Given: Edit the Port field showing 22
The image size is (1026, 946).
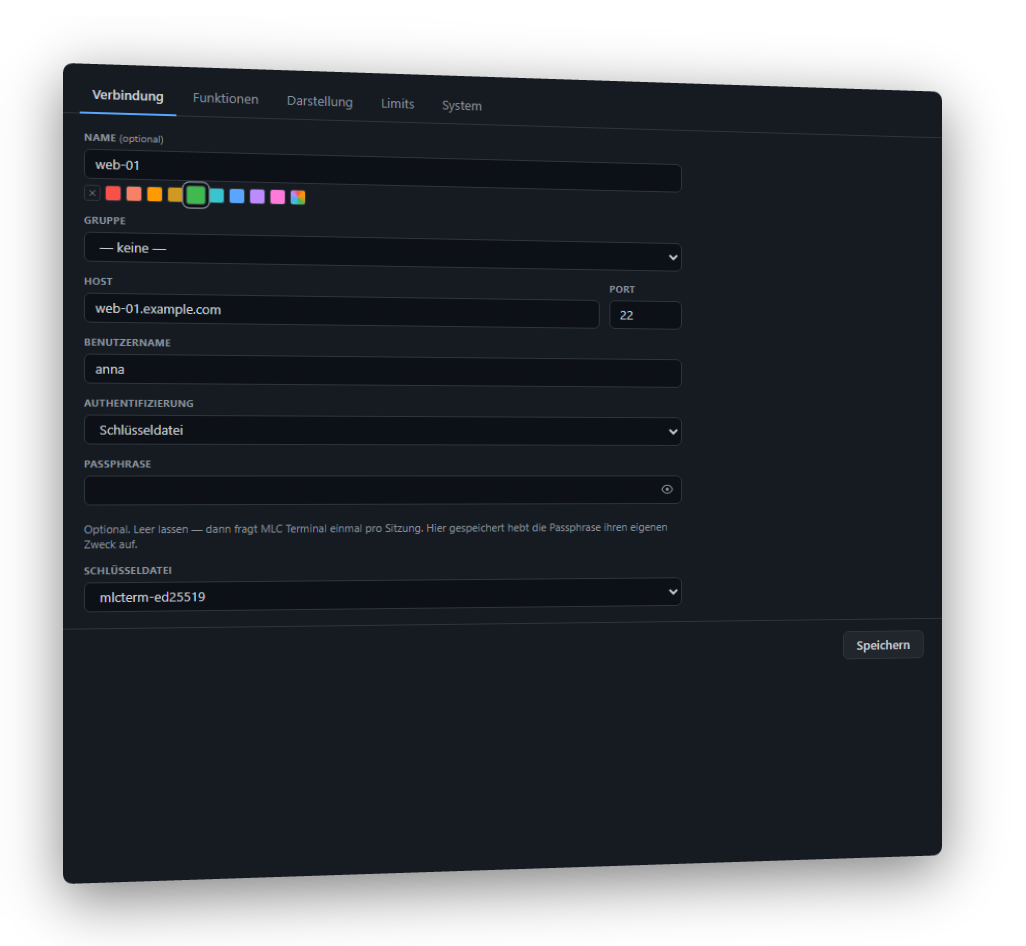Looking at the screenshot, I should pyautogui.click(x=645, y=315).
